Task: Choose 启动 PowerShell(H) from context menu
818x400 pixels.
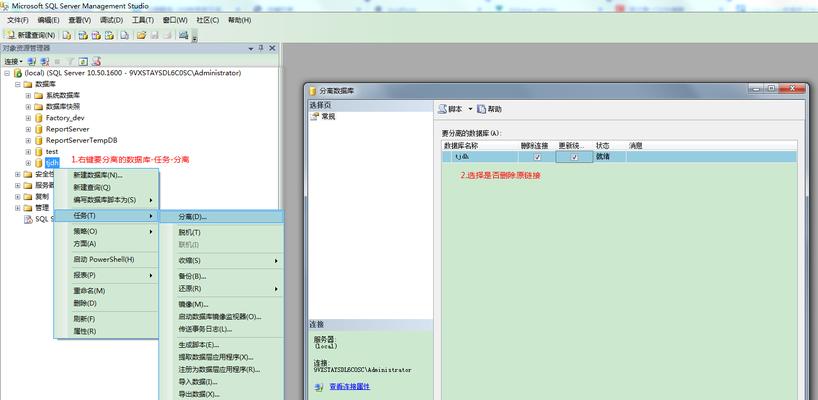Action: (106, 259)
